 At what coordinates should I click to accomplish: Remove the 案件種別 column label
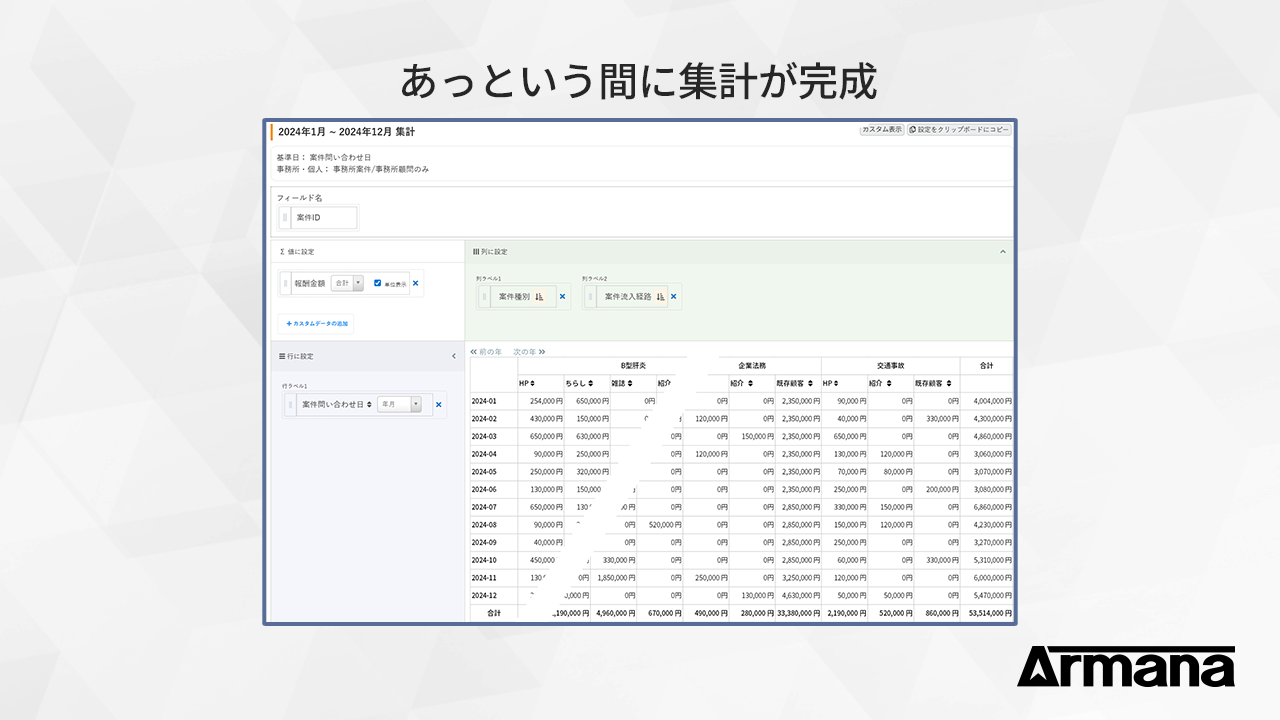tap(562, 296)
